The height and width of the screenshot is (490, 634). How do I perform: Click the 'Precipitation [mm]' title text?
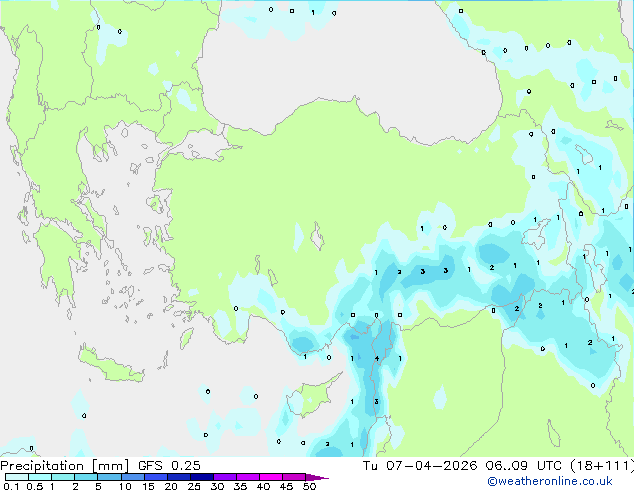point(65,466)
